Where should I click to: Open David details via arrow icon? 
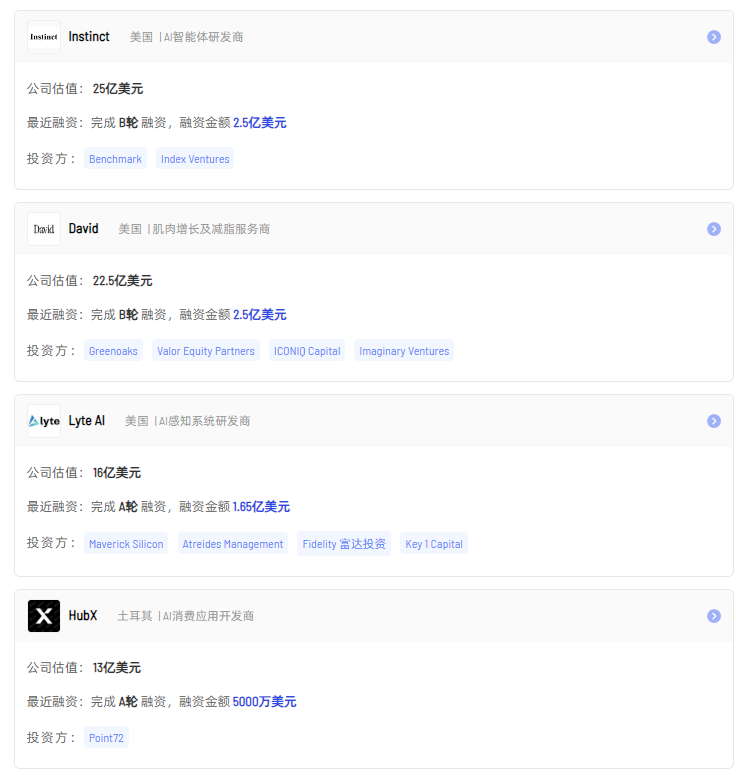tap(714, 229)
